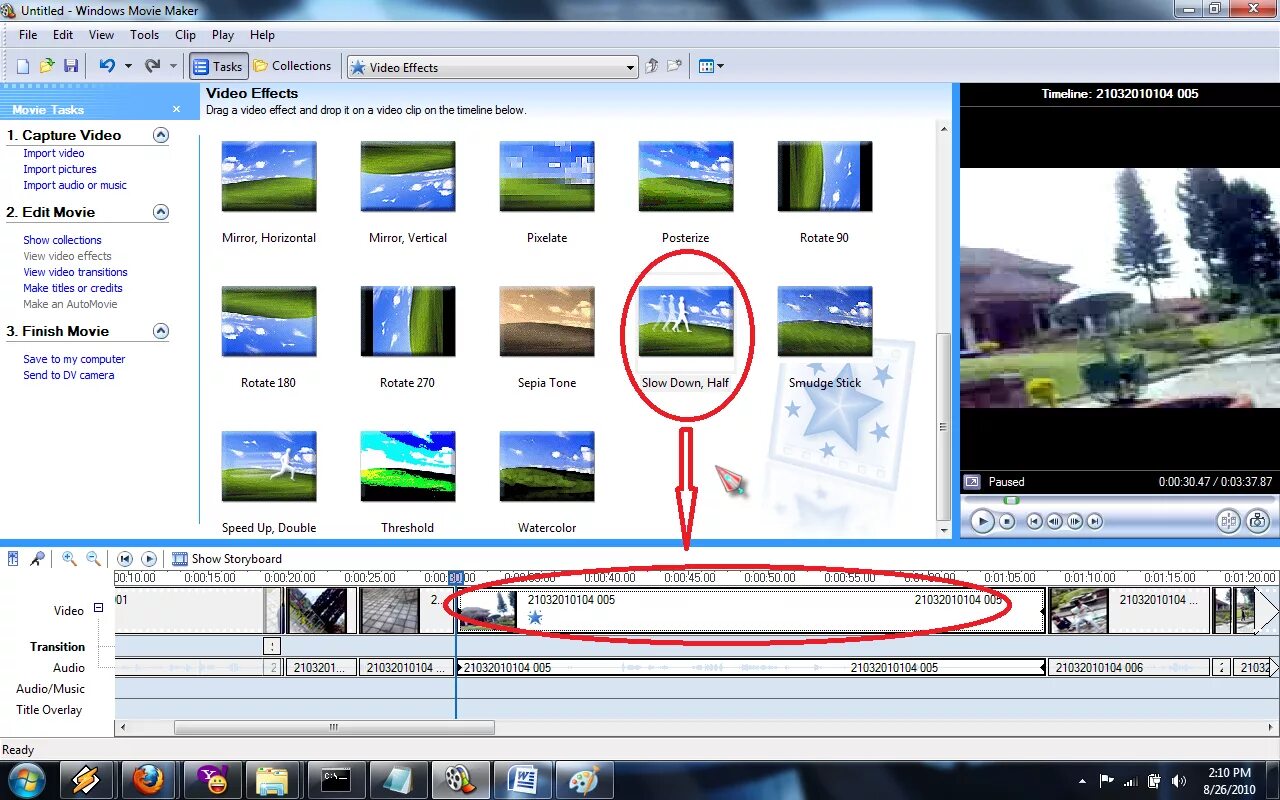Save project with the floppy disk icon
This screenshot has width=1280, height=800.
pyautogui.click(x=71, y=66)
